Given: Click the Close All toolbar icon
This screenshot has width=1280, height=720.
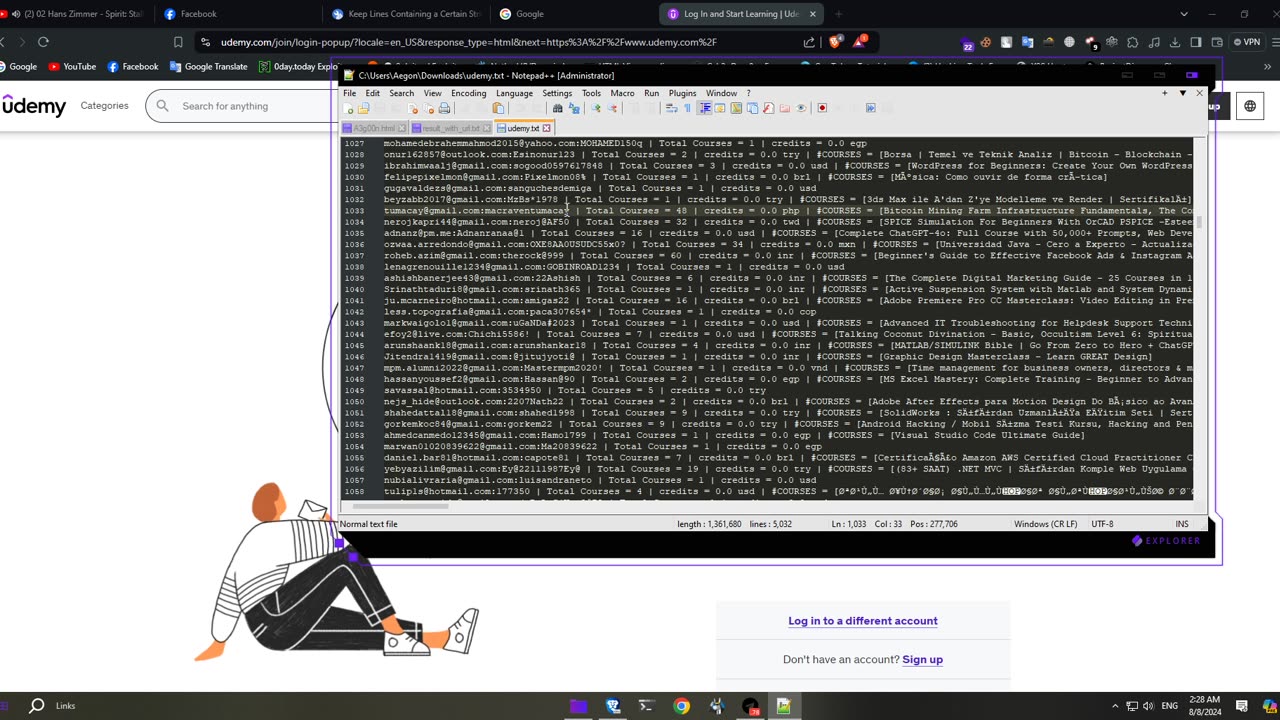Looking at the screenshot, I should coord(429,108).
